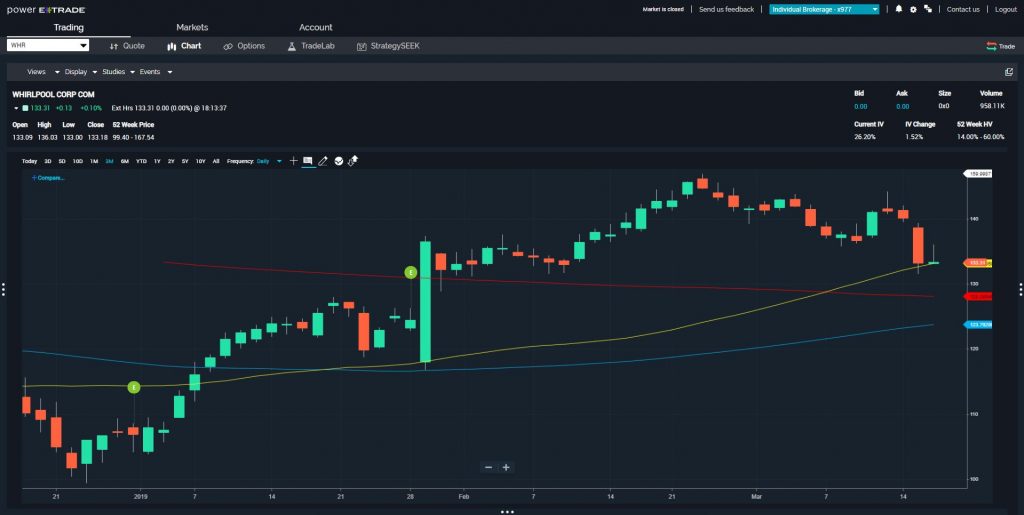Screen dimensions: 1024x515
Task: Switch to the Chart view
Action: 184,46
